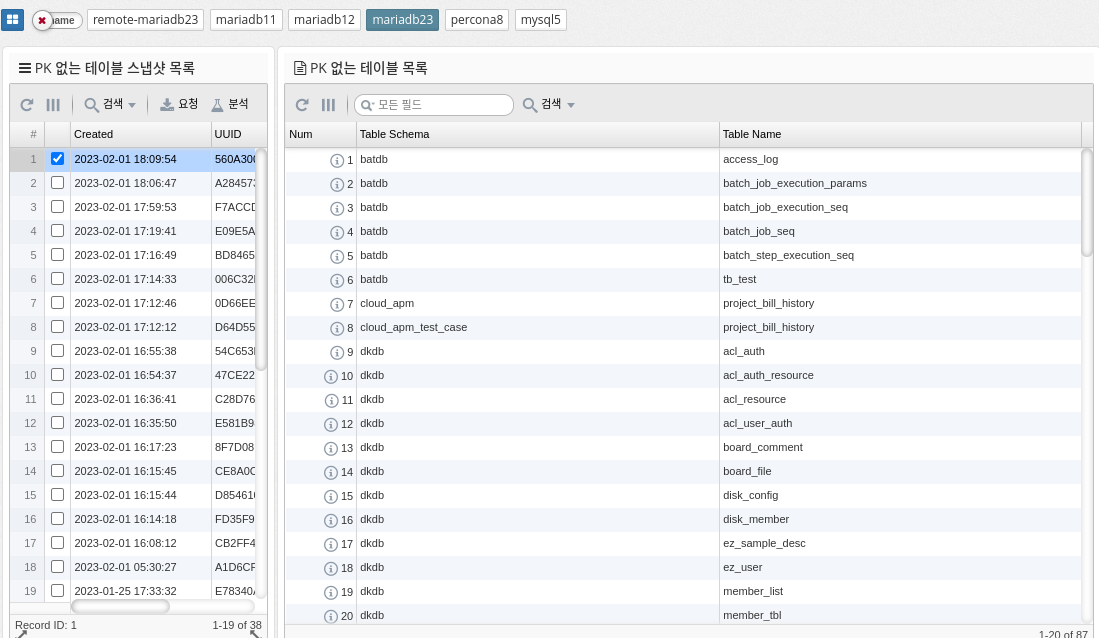1099x638 pixels.
Task: Select checkbox for snapshot 2023-02-01 16:55:38
Action: (58, 351)
